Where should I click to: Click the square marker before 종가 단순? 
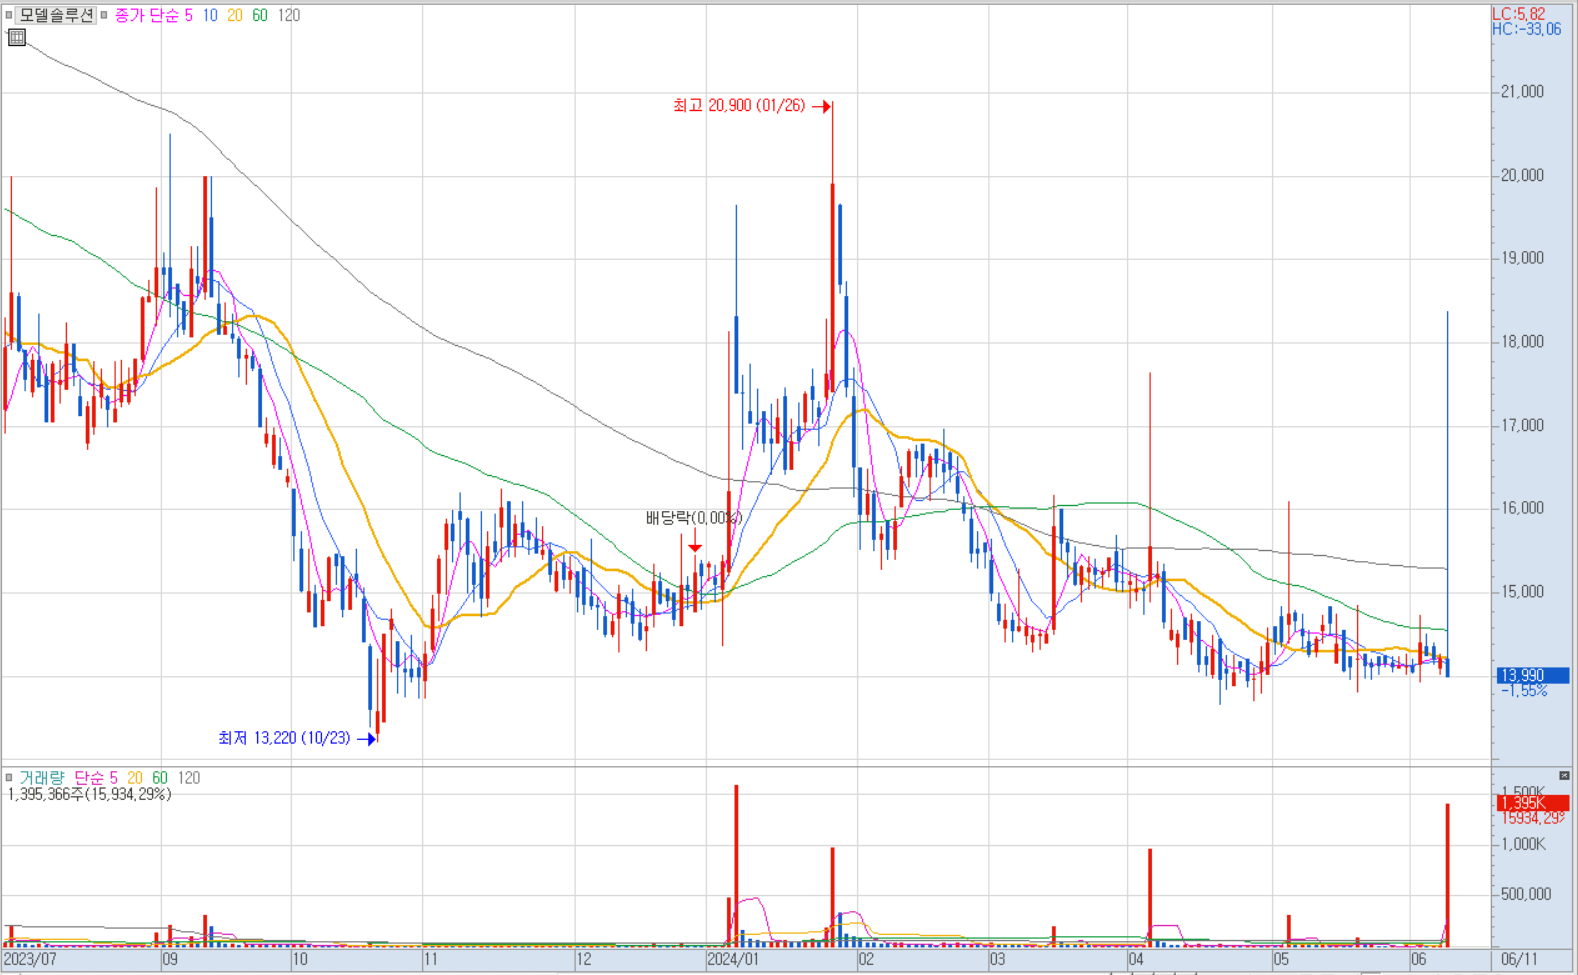tap(103, 15)
